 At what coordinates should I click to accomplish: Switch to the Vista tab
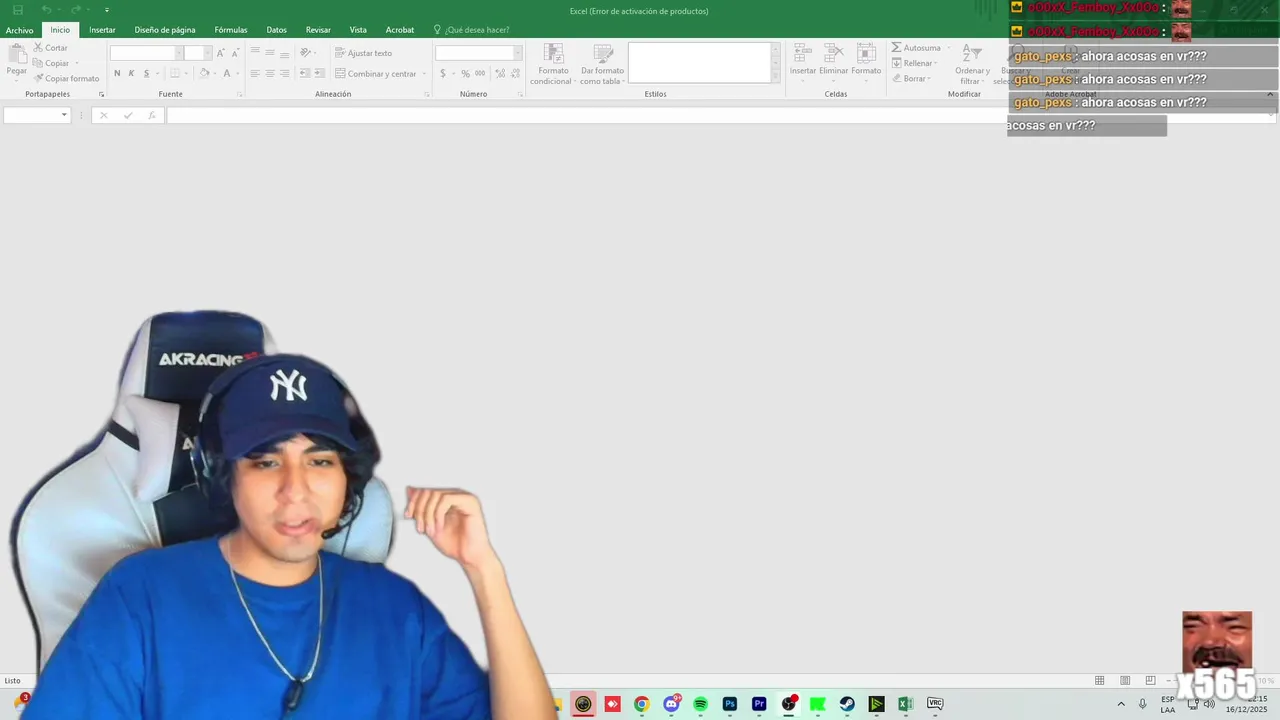358,30
